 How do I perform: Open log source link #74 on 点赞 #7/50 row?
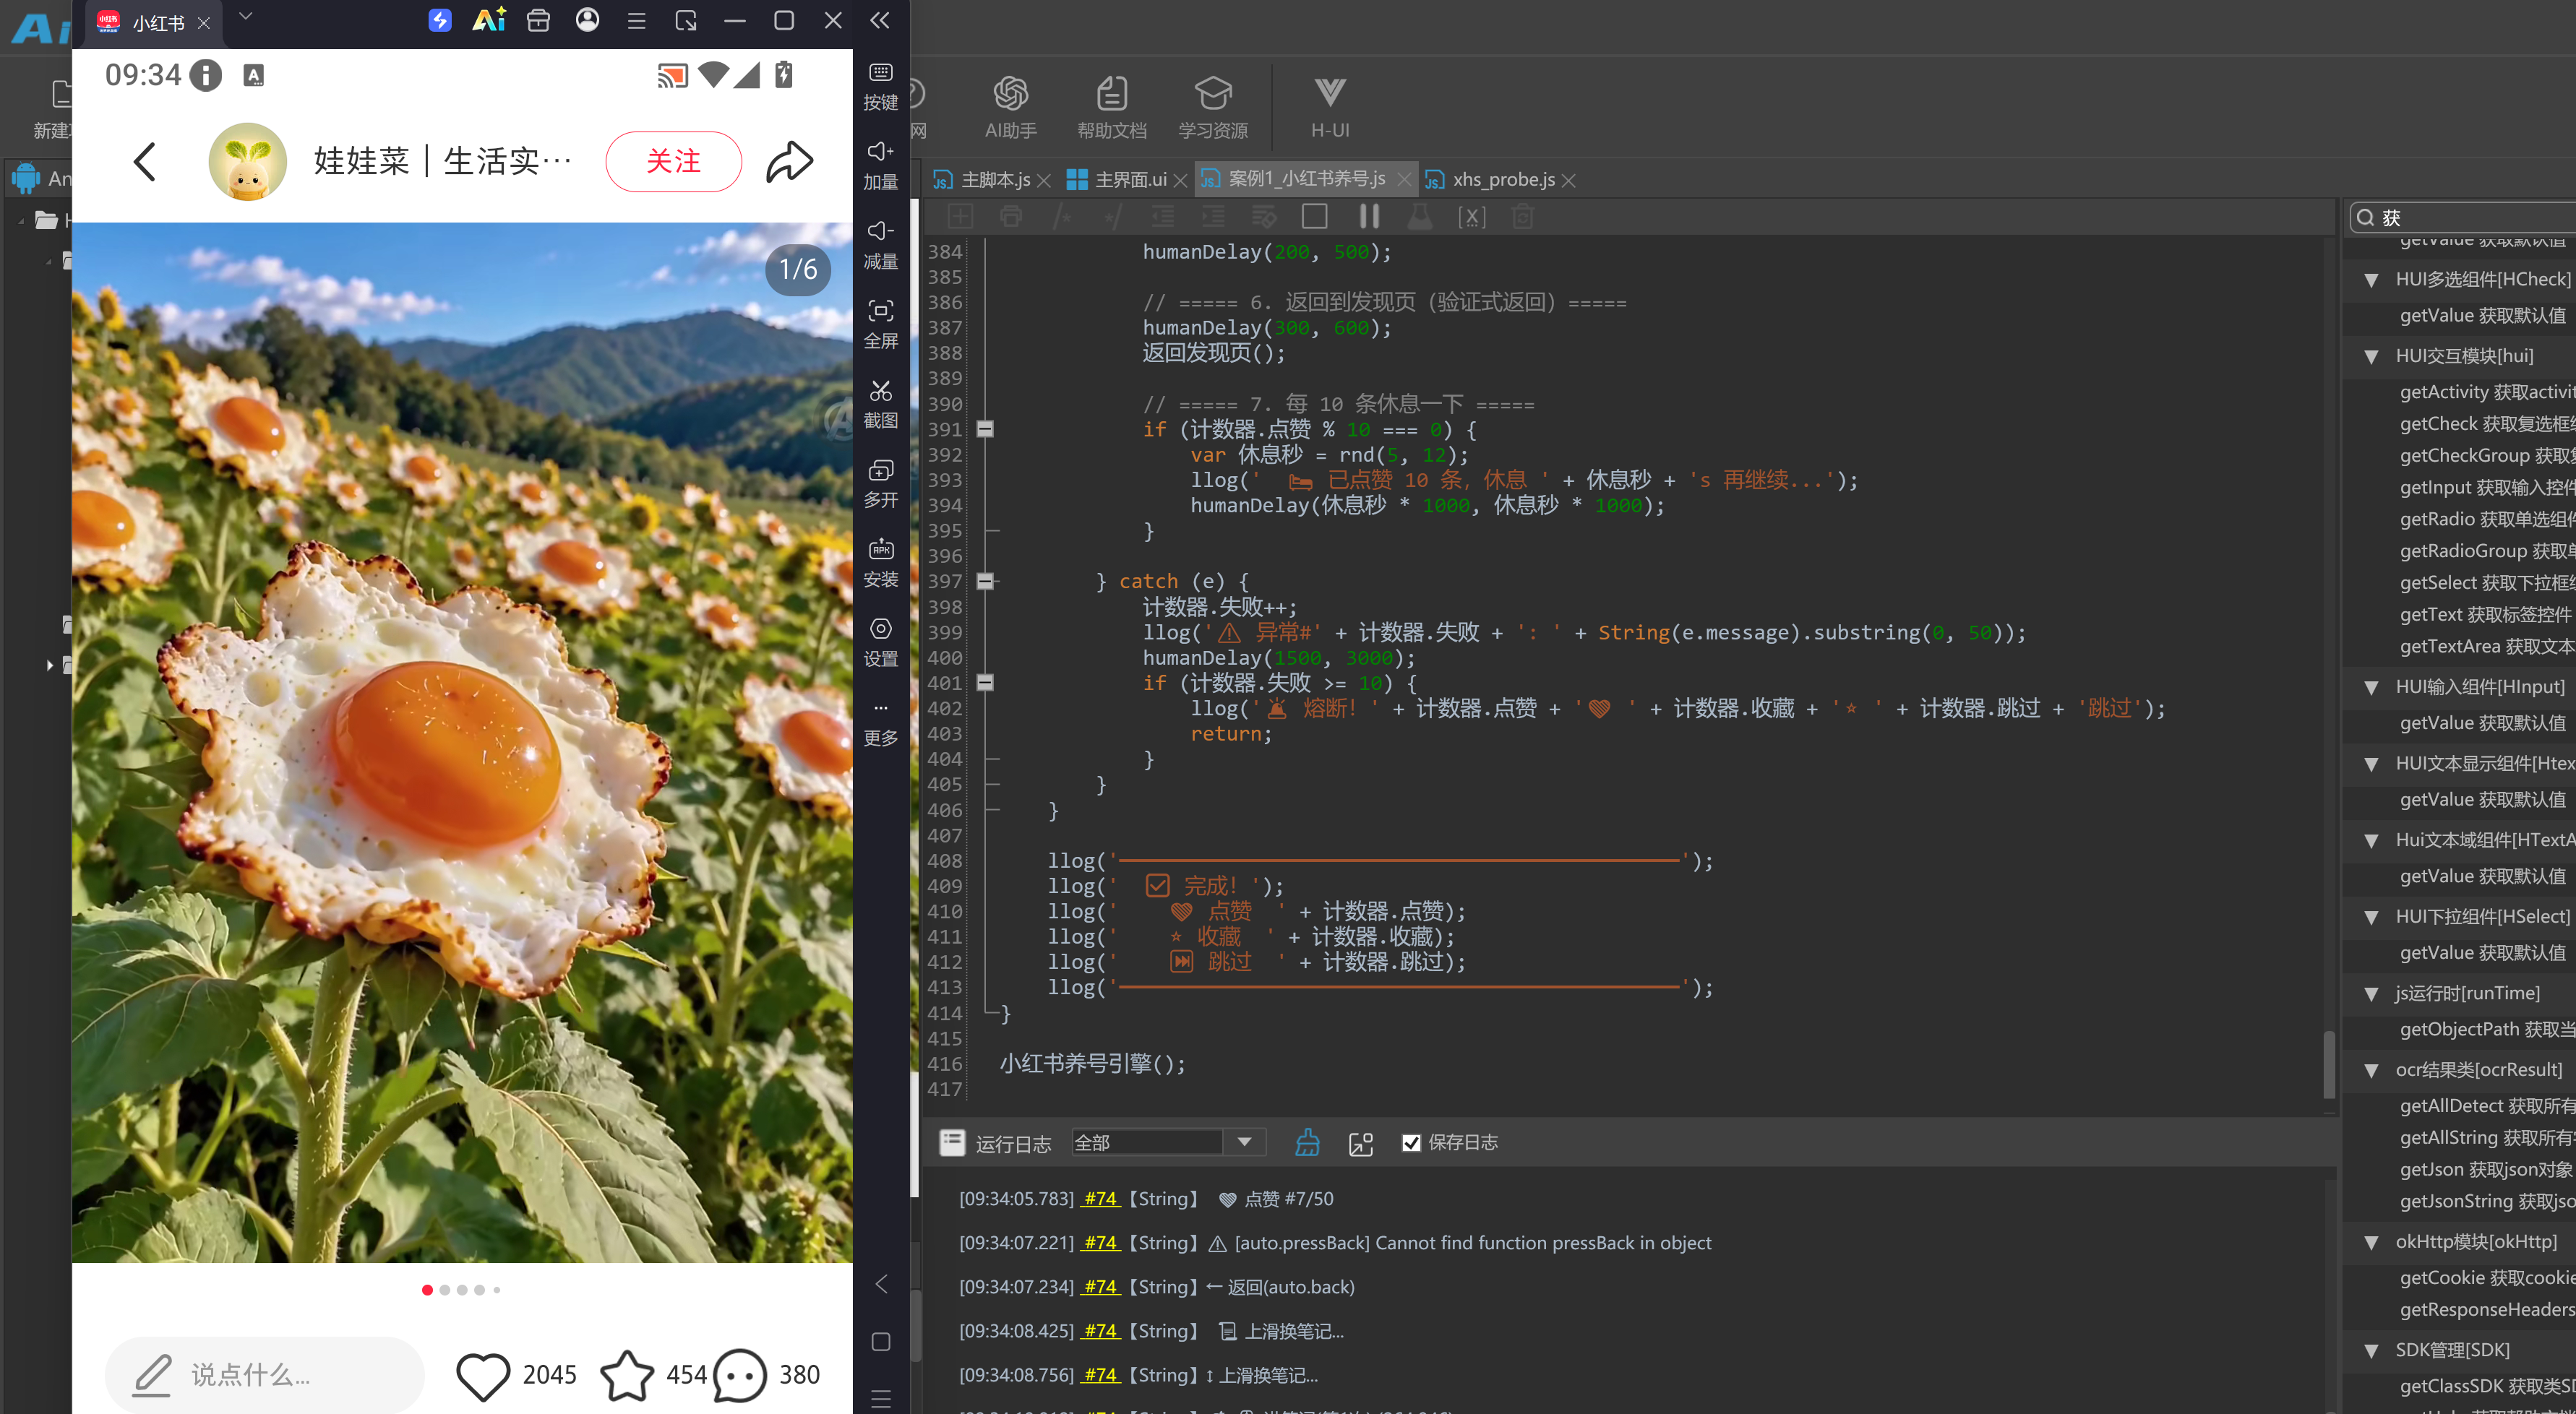coord(1100,1198)
